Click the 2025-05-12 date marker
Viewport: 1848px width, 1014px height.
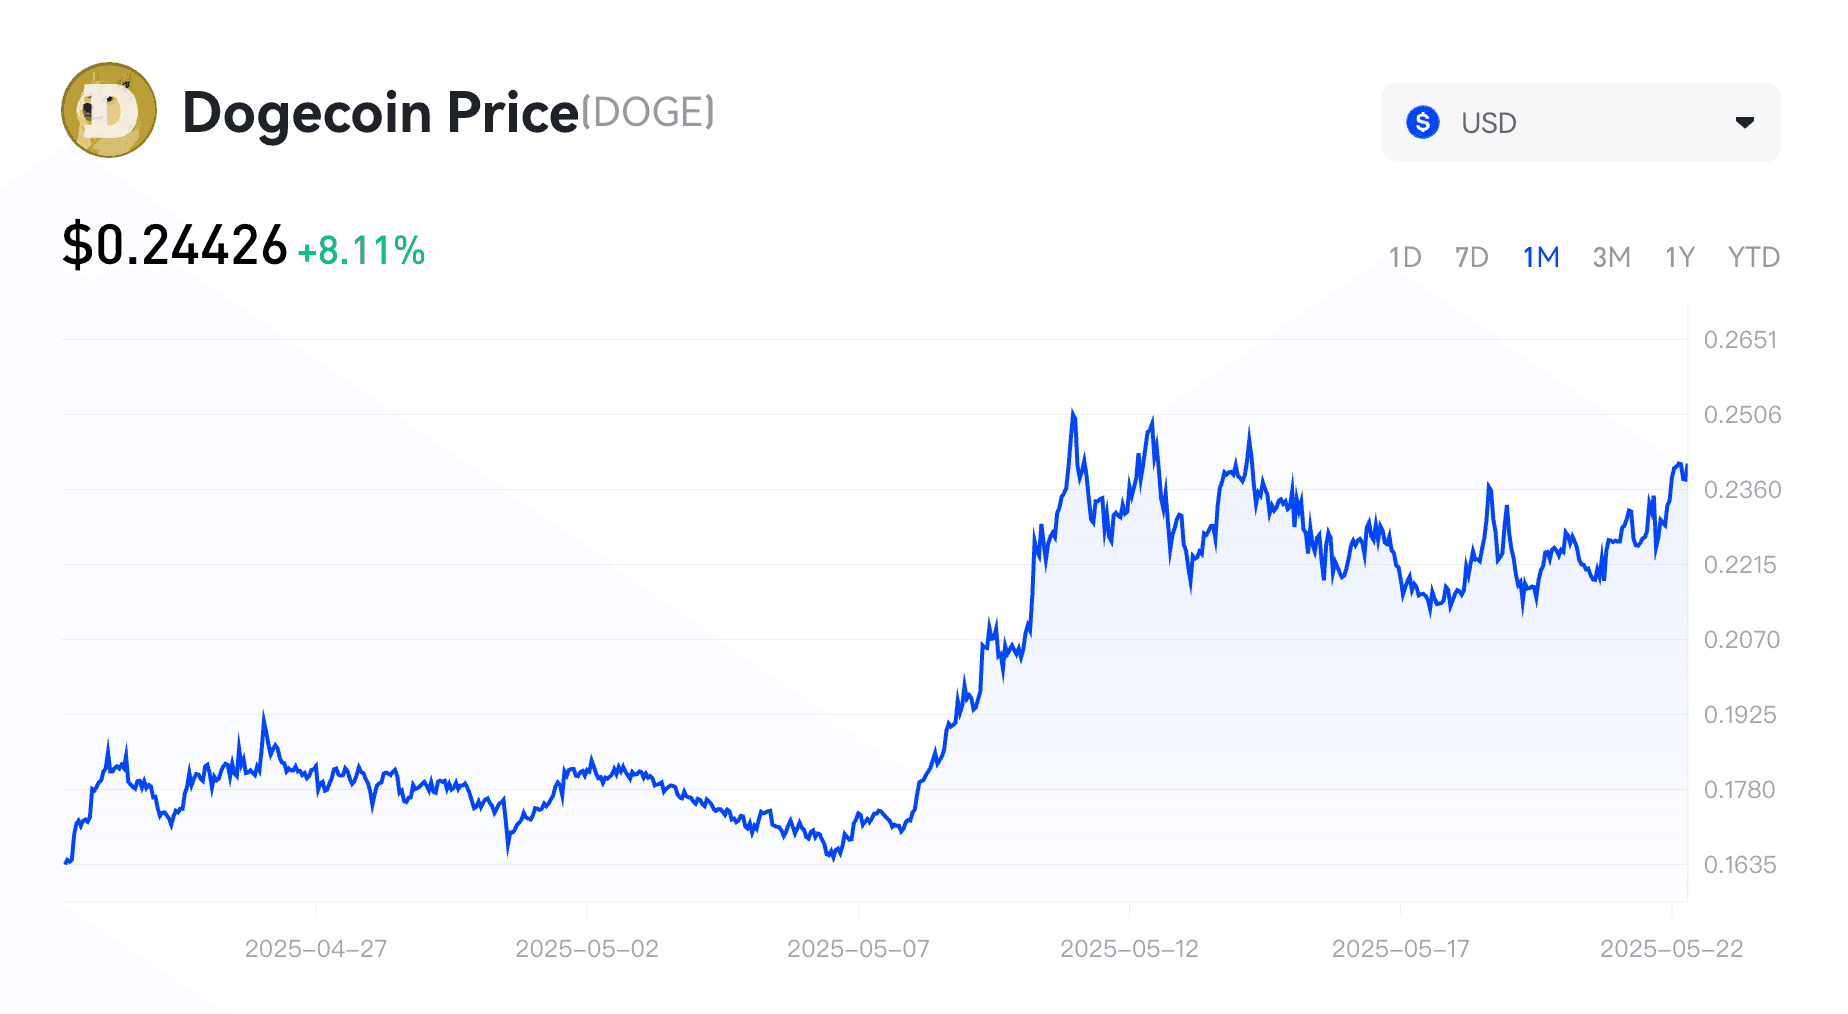coord(1129,948)
